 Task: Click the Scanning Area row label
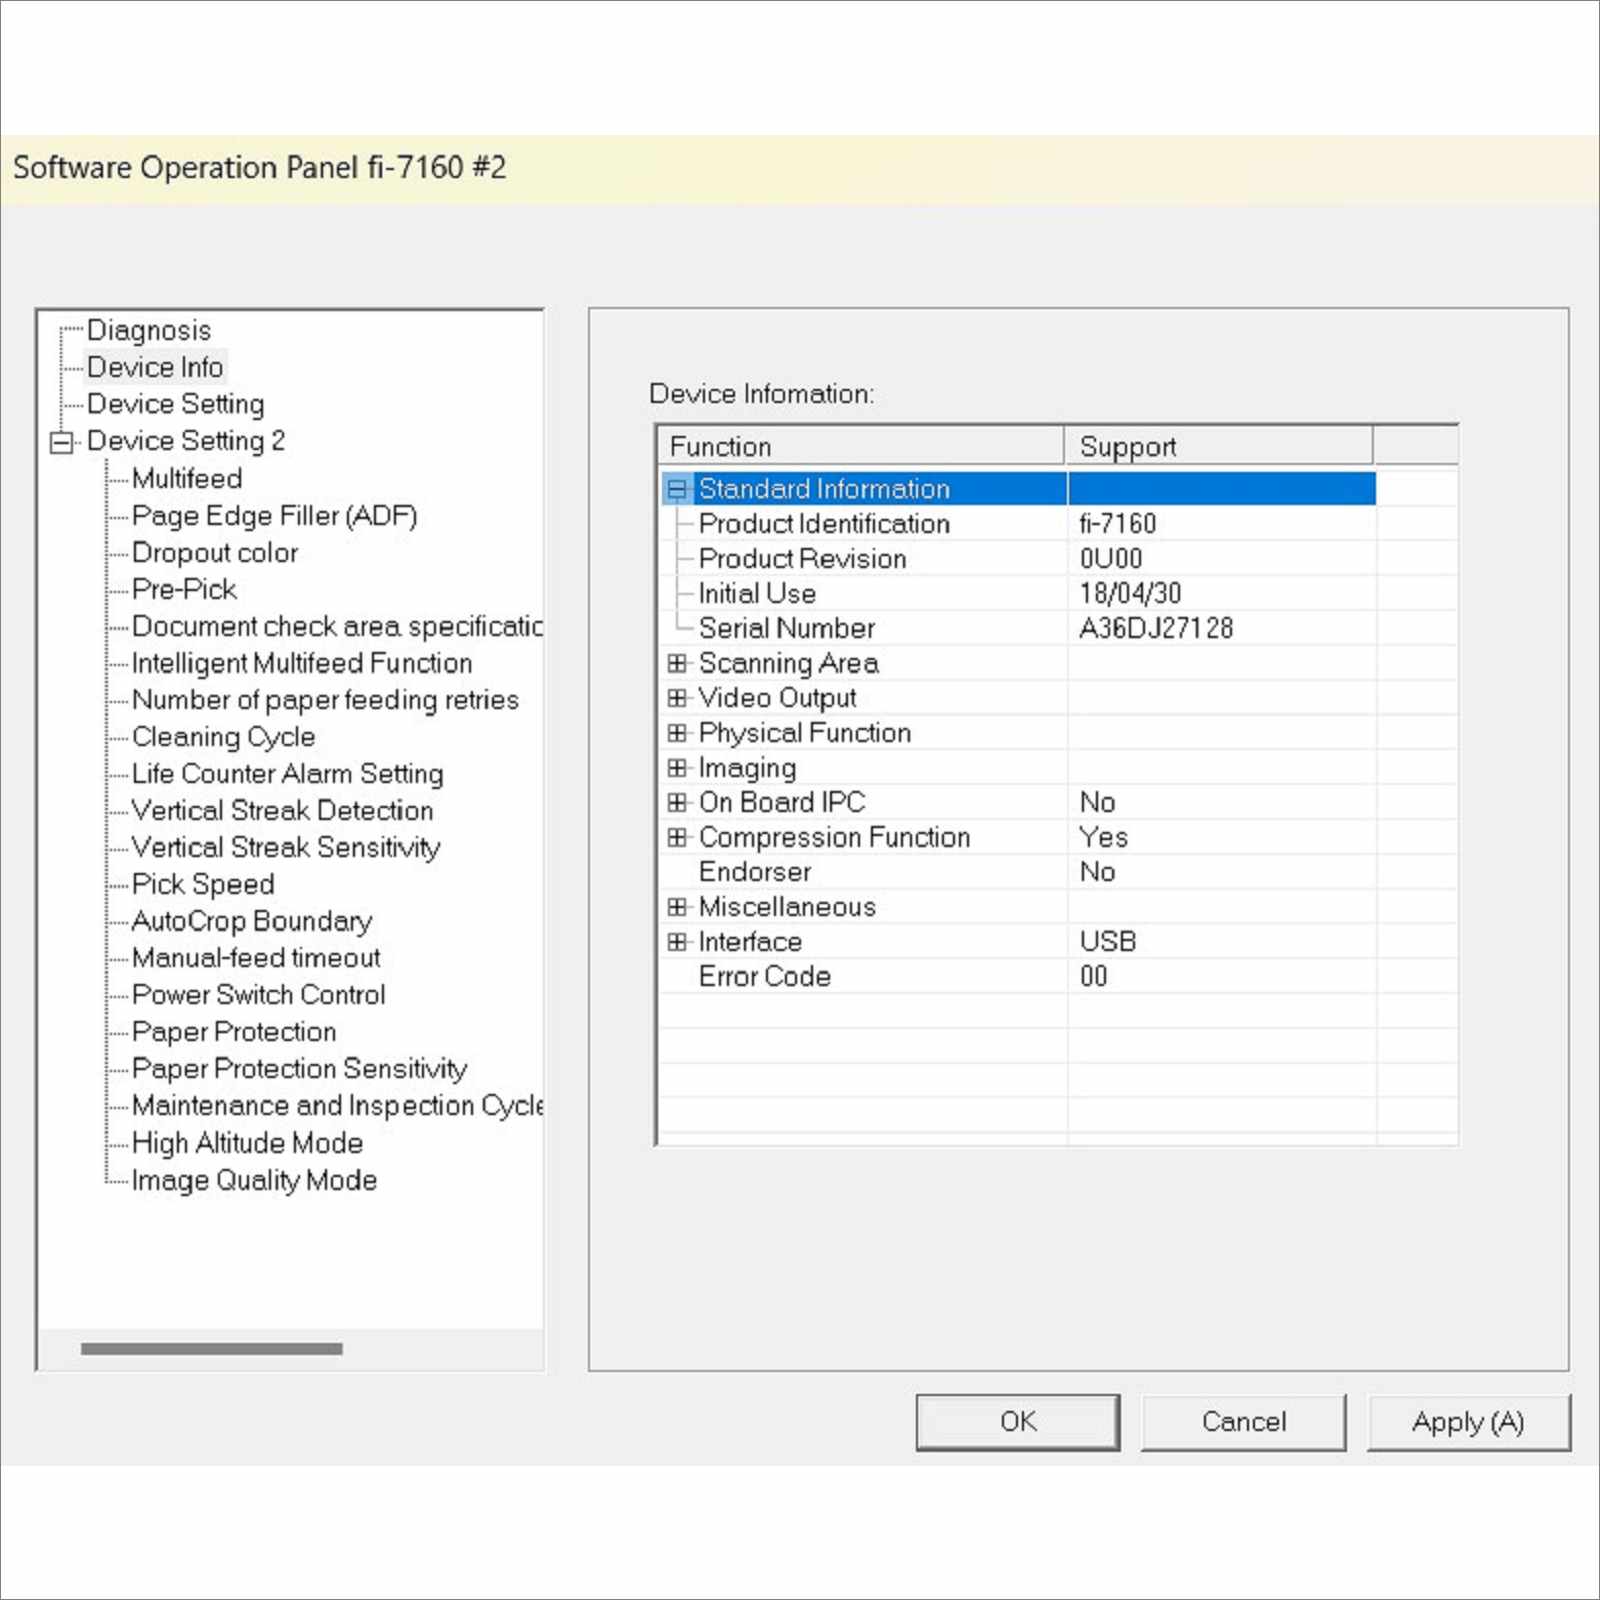pos(788,663)
